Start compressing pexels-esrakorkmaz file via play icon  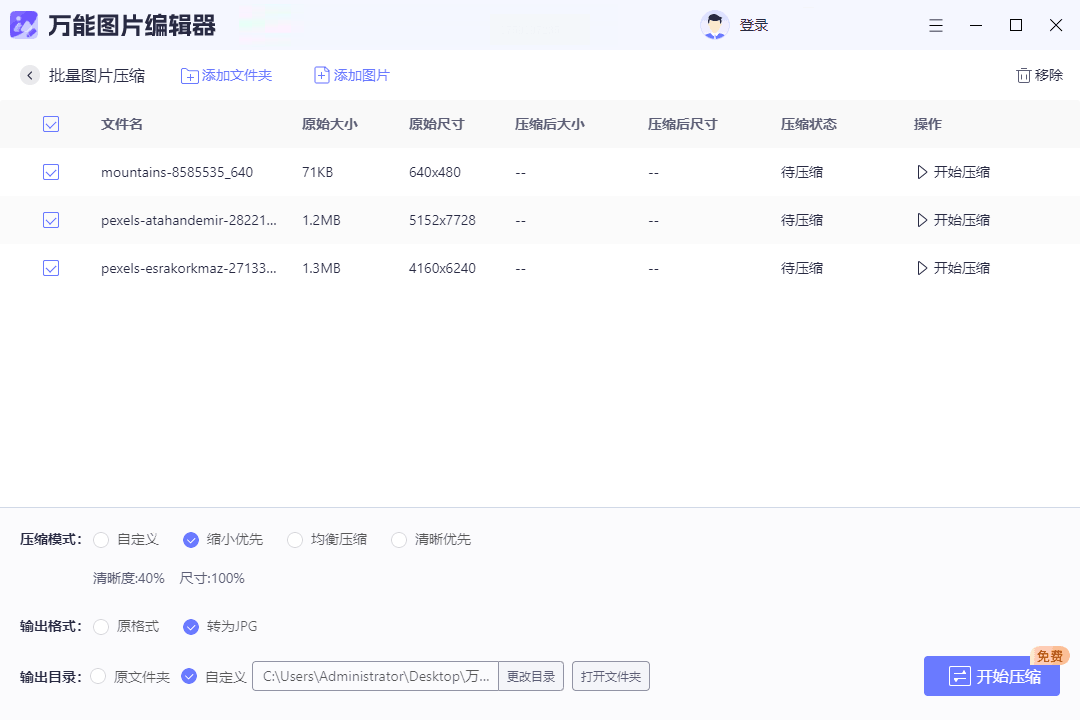pyautogui.click(x=922, y=268)
